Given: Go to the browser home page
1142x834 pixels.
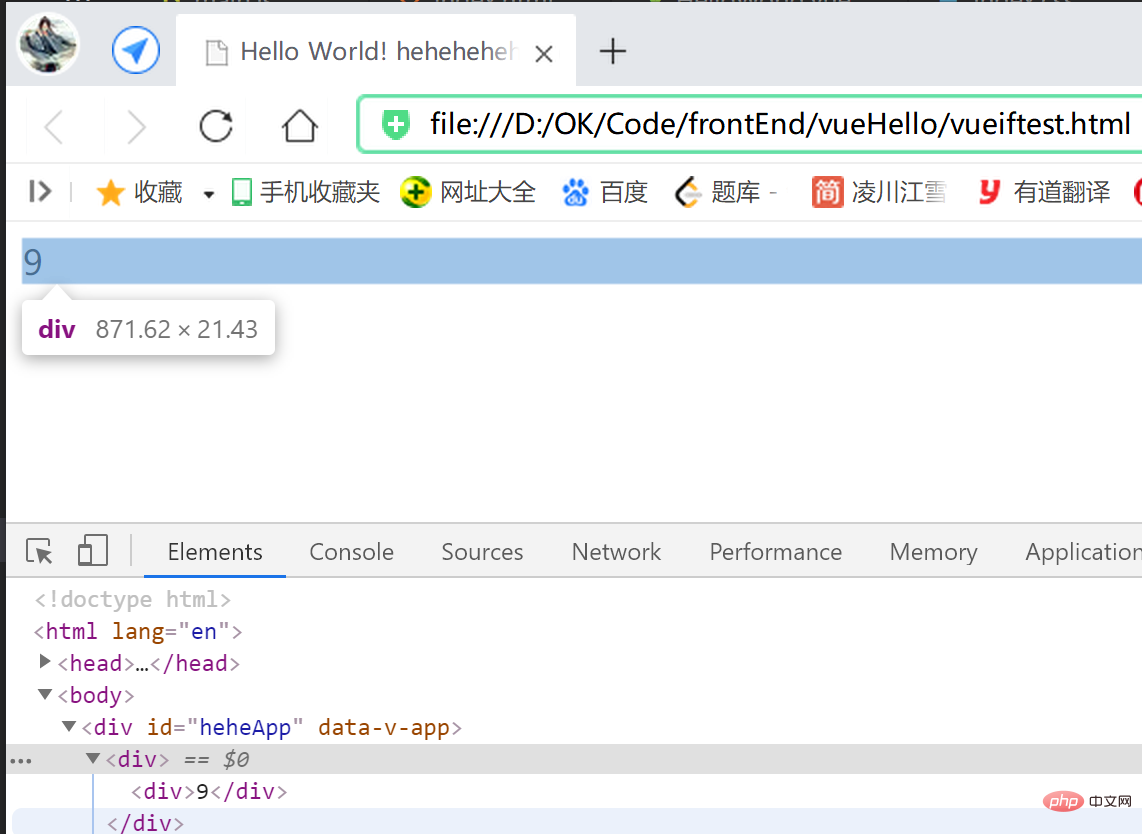Looking at the screenshot, I should tap(299, 124).
